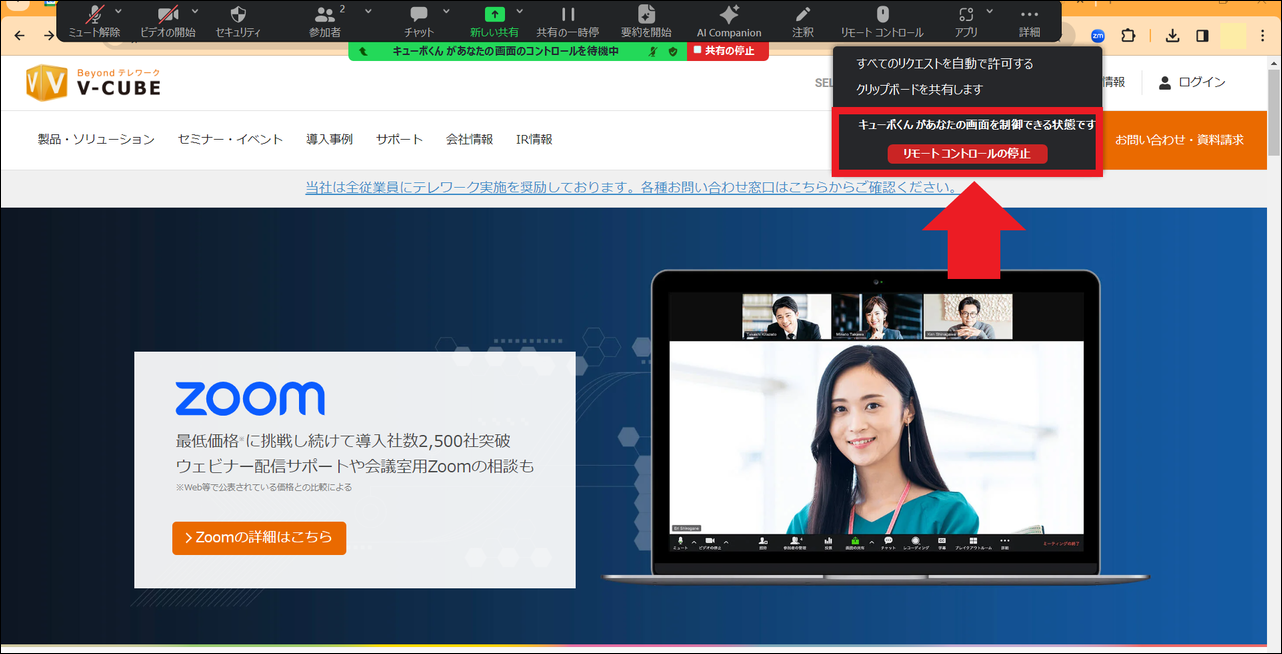Open 会社情報 navigation item
Viewport: 1282px width, 654px height.
coord(469,139)
